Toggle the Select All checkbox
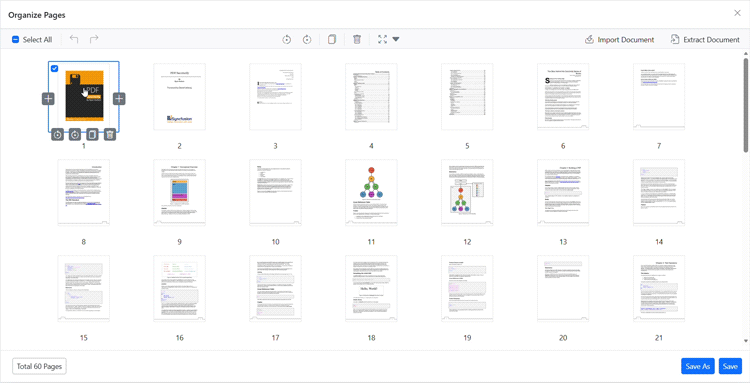Image resolution: width=750 pixels, height=383 pixels. [15, 40]
